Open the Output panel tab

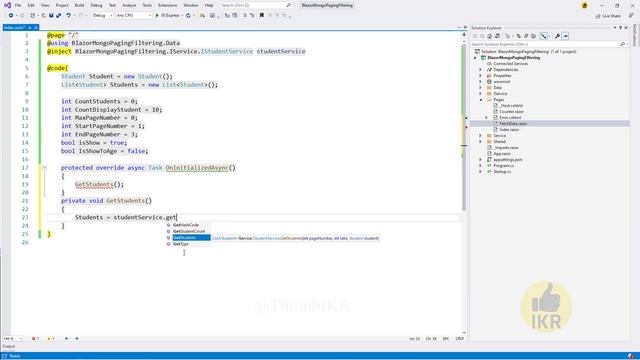coord(9,347)
